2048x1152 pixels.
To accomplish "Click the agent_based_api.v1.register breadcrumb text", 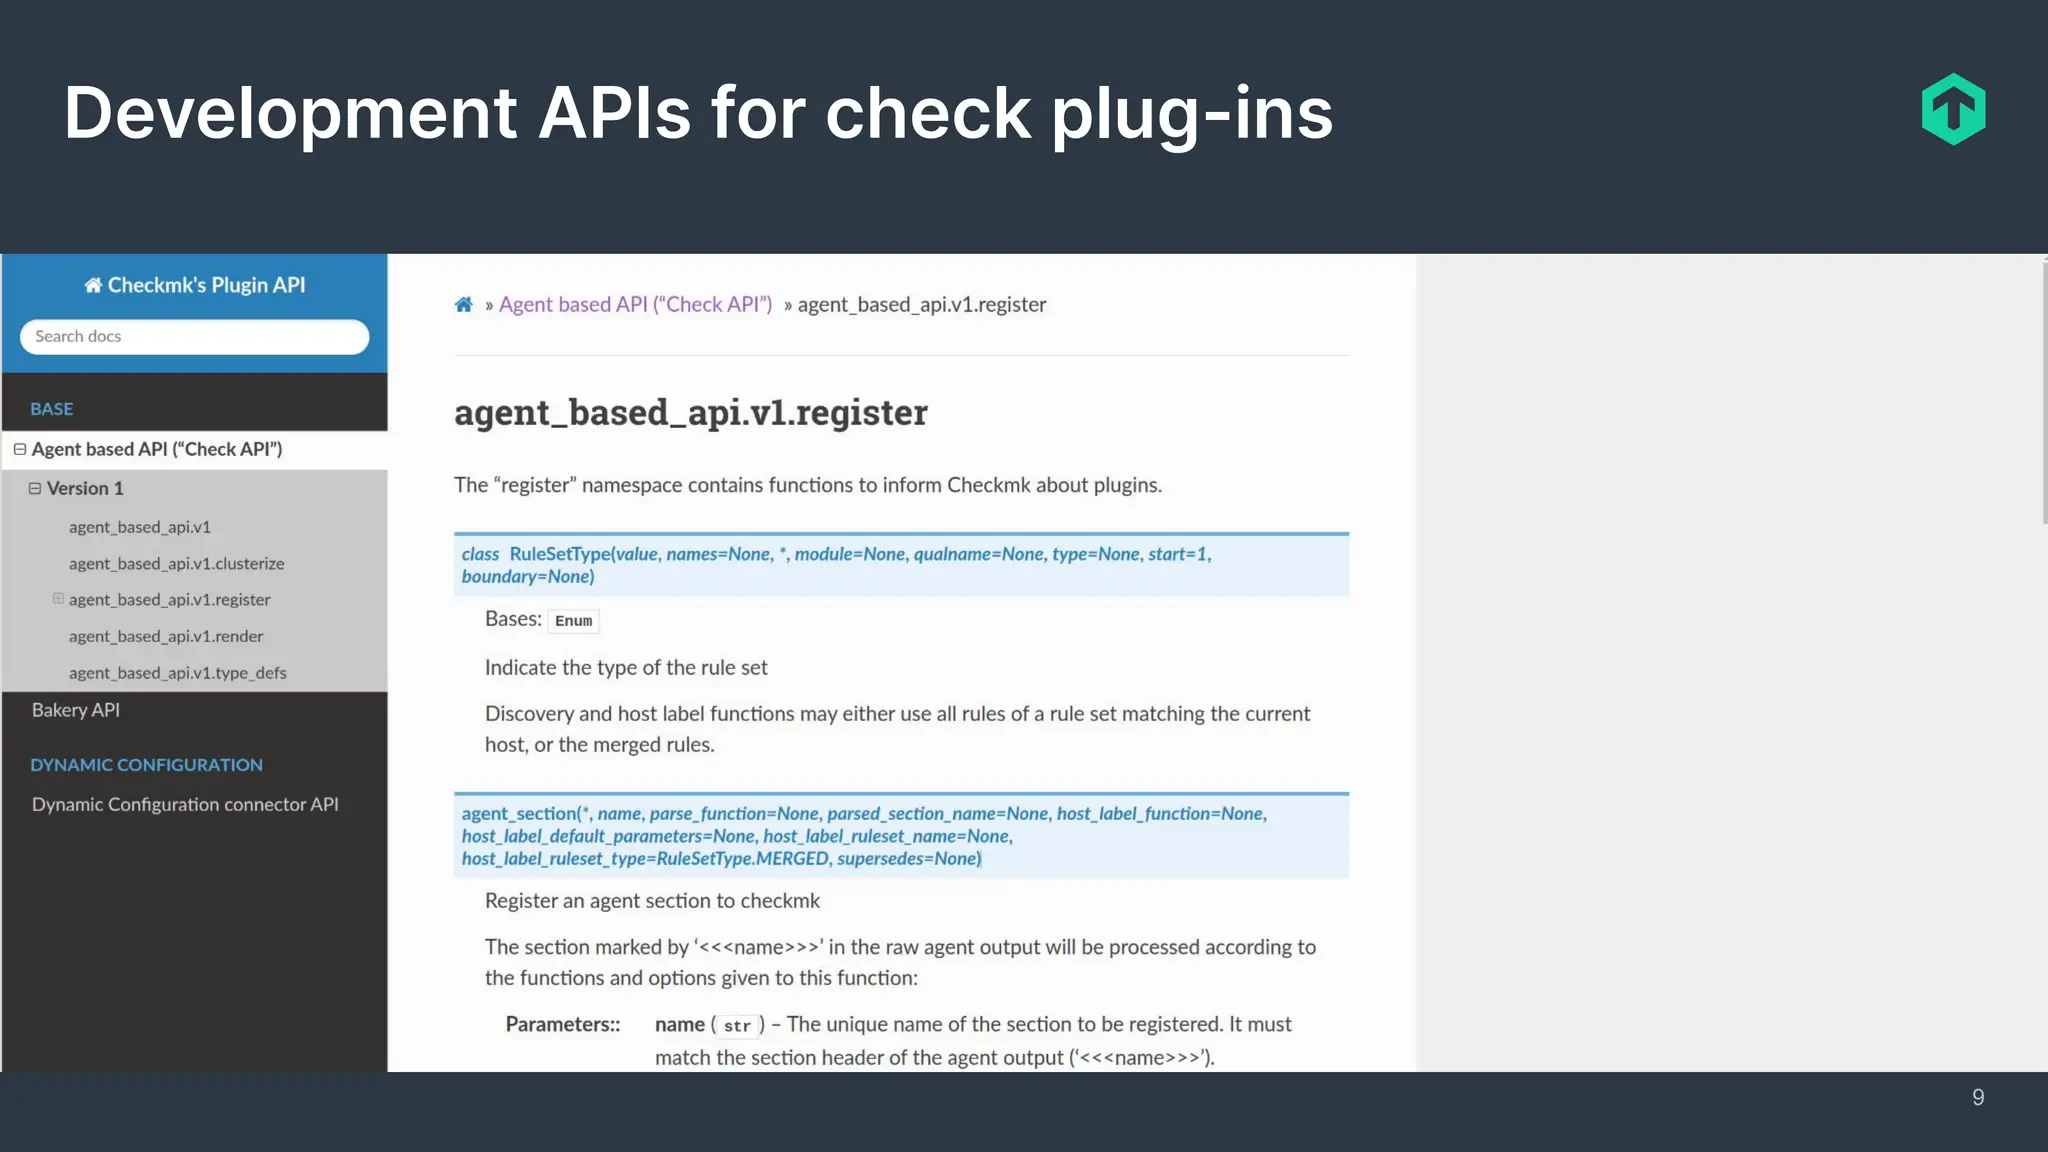I will (922, 304).
